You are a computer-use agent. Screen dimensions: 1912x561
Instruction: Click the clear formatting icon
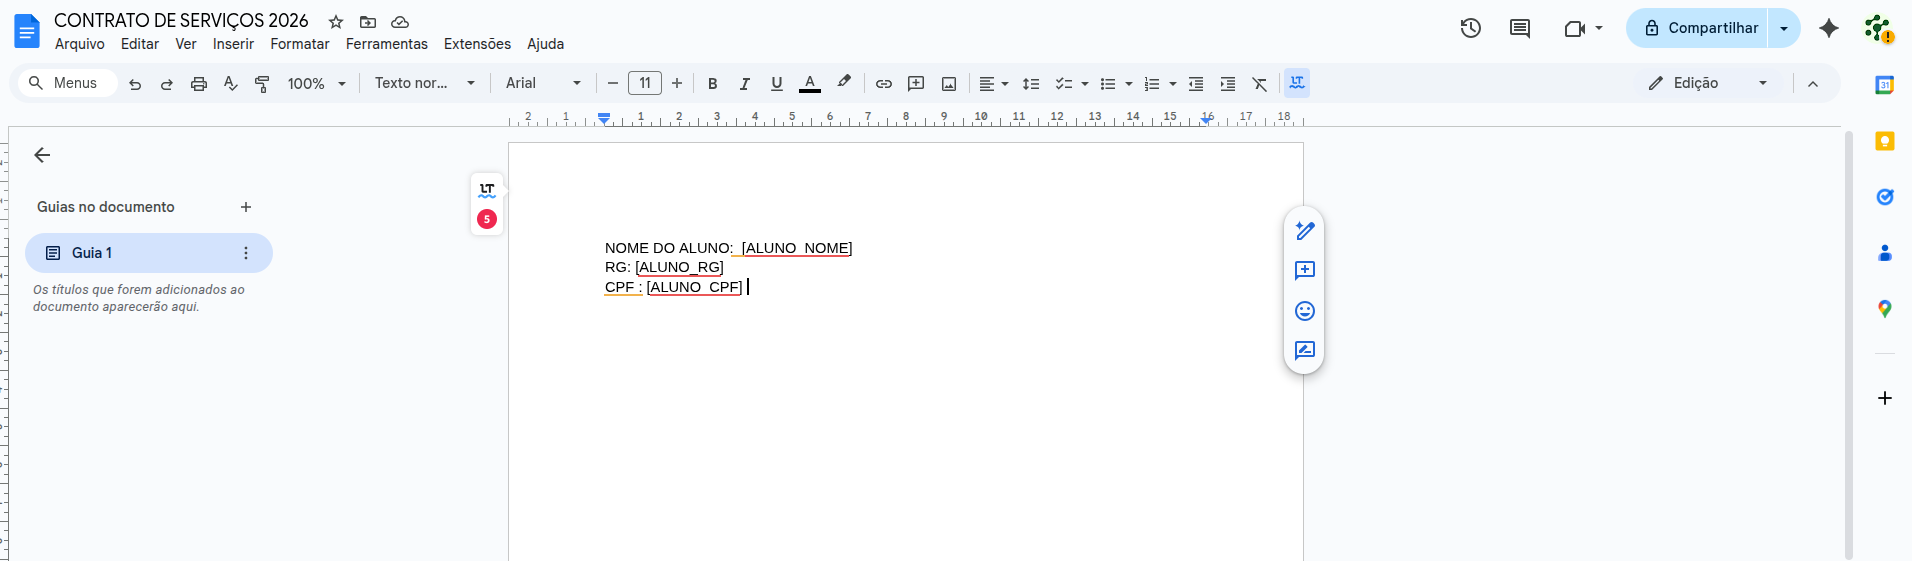pyautogui.click(x=1260, y=84)
